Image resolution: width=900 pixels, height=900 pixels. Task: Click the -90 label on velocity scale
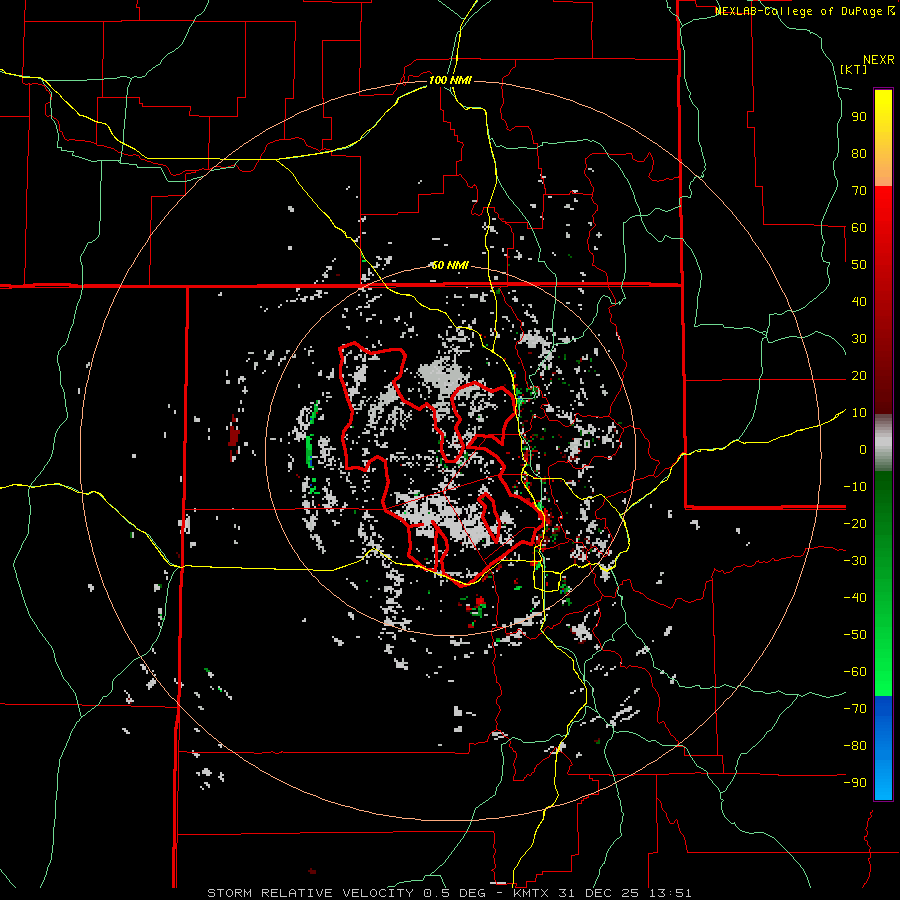[x=854, y=783]
